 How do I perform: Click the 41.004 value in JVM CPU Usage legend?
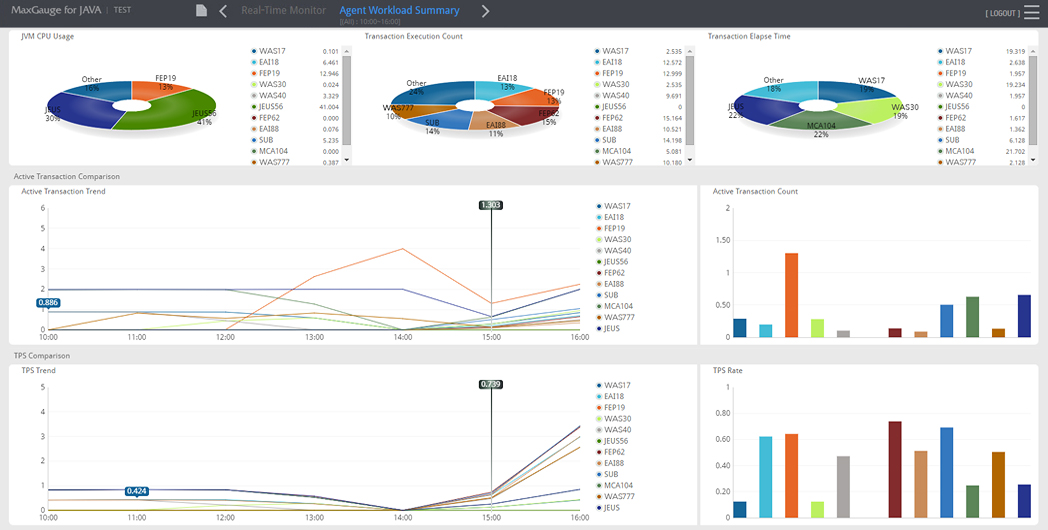[330, 107]
